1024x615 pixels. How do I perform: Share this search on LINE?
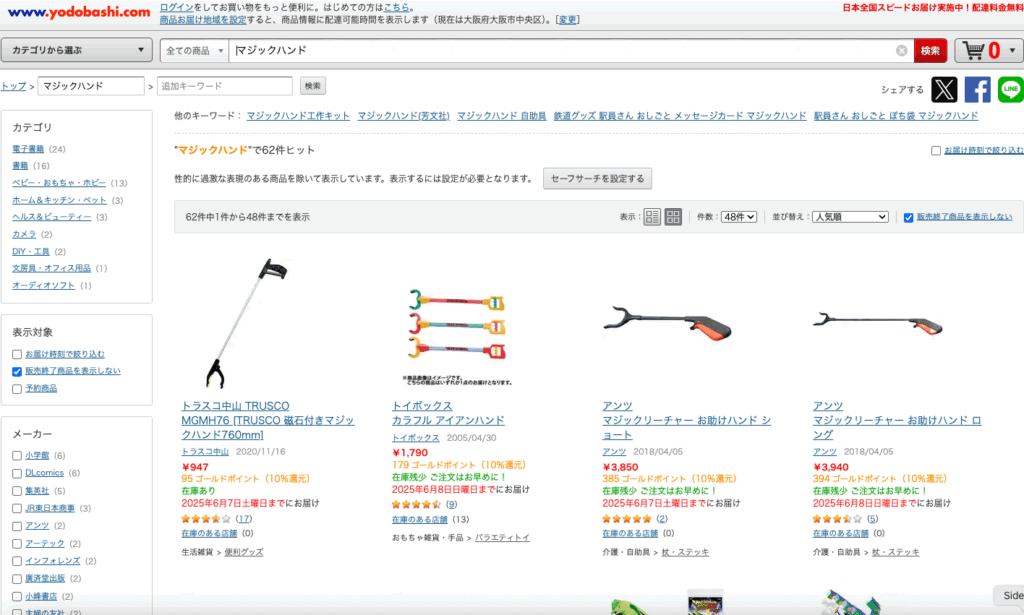(x=1010, y=89)
